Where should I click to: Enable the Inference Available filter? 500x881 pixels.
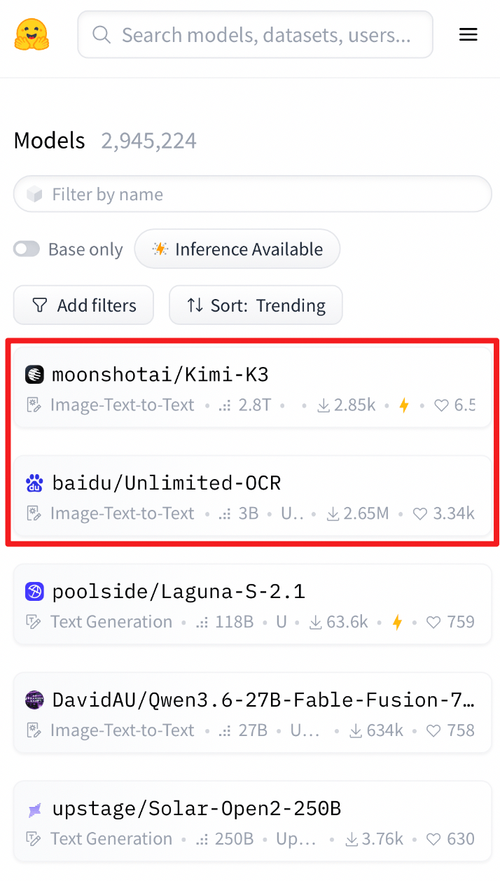(x=237, y=249)
